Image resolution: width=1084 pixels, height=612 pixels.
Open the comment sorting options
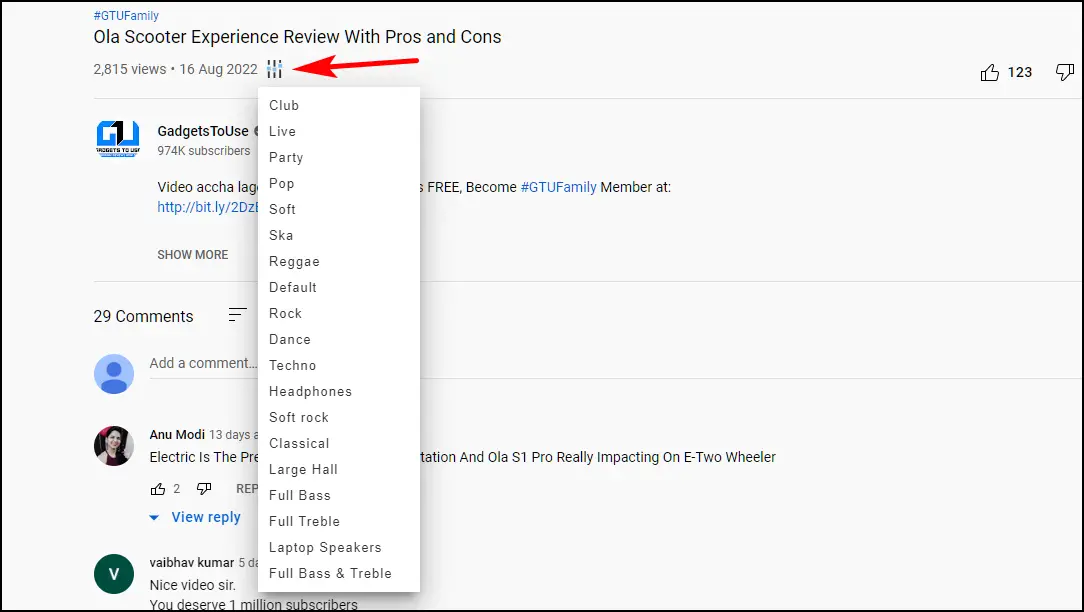click(x=237, y=315)
